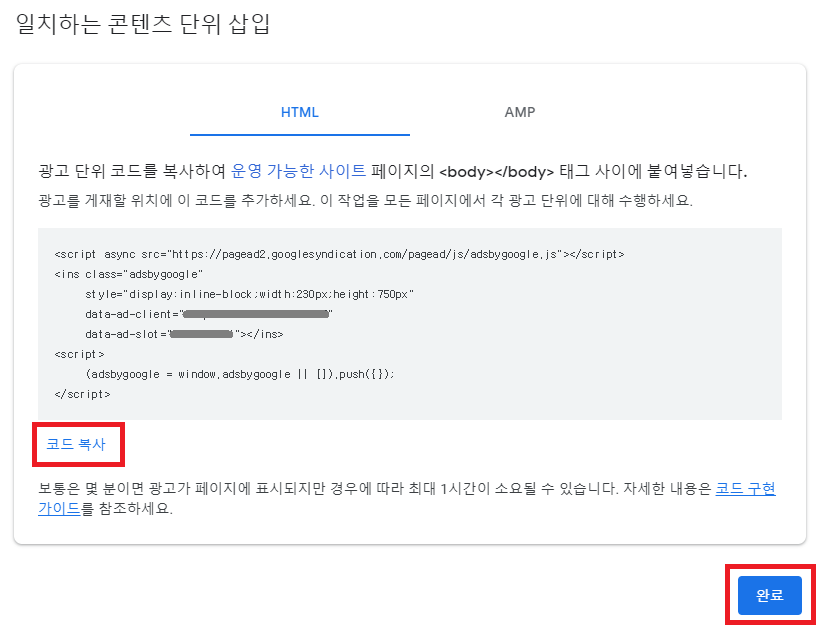
Task: Open the 코드 구현 가이드 link
Action: pos(745,489)
